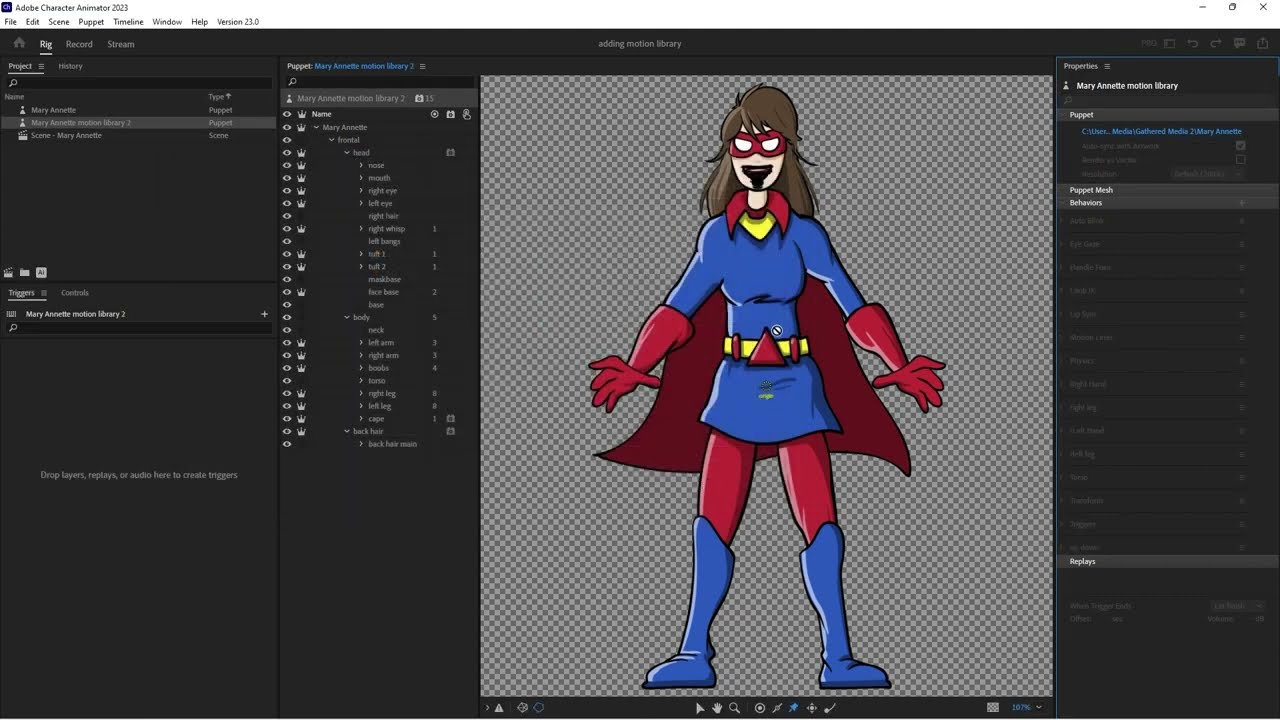Select the Dragger handle tool
Image resolution: width=1280 pixels, height=720 pixels.
[812, 707]
